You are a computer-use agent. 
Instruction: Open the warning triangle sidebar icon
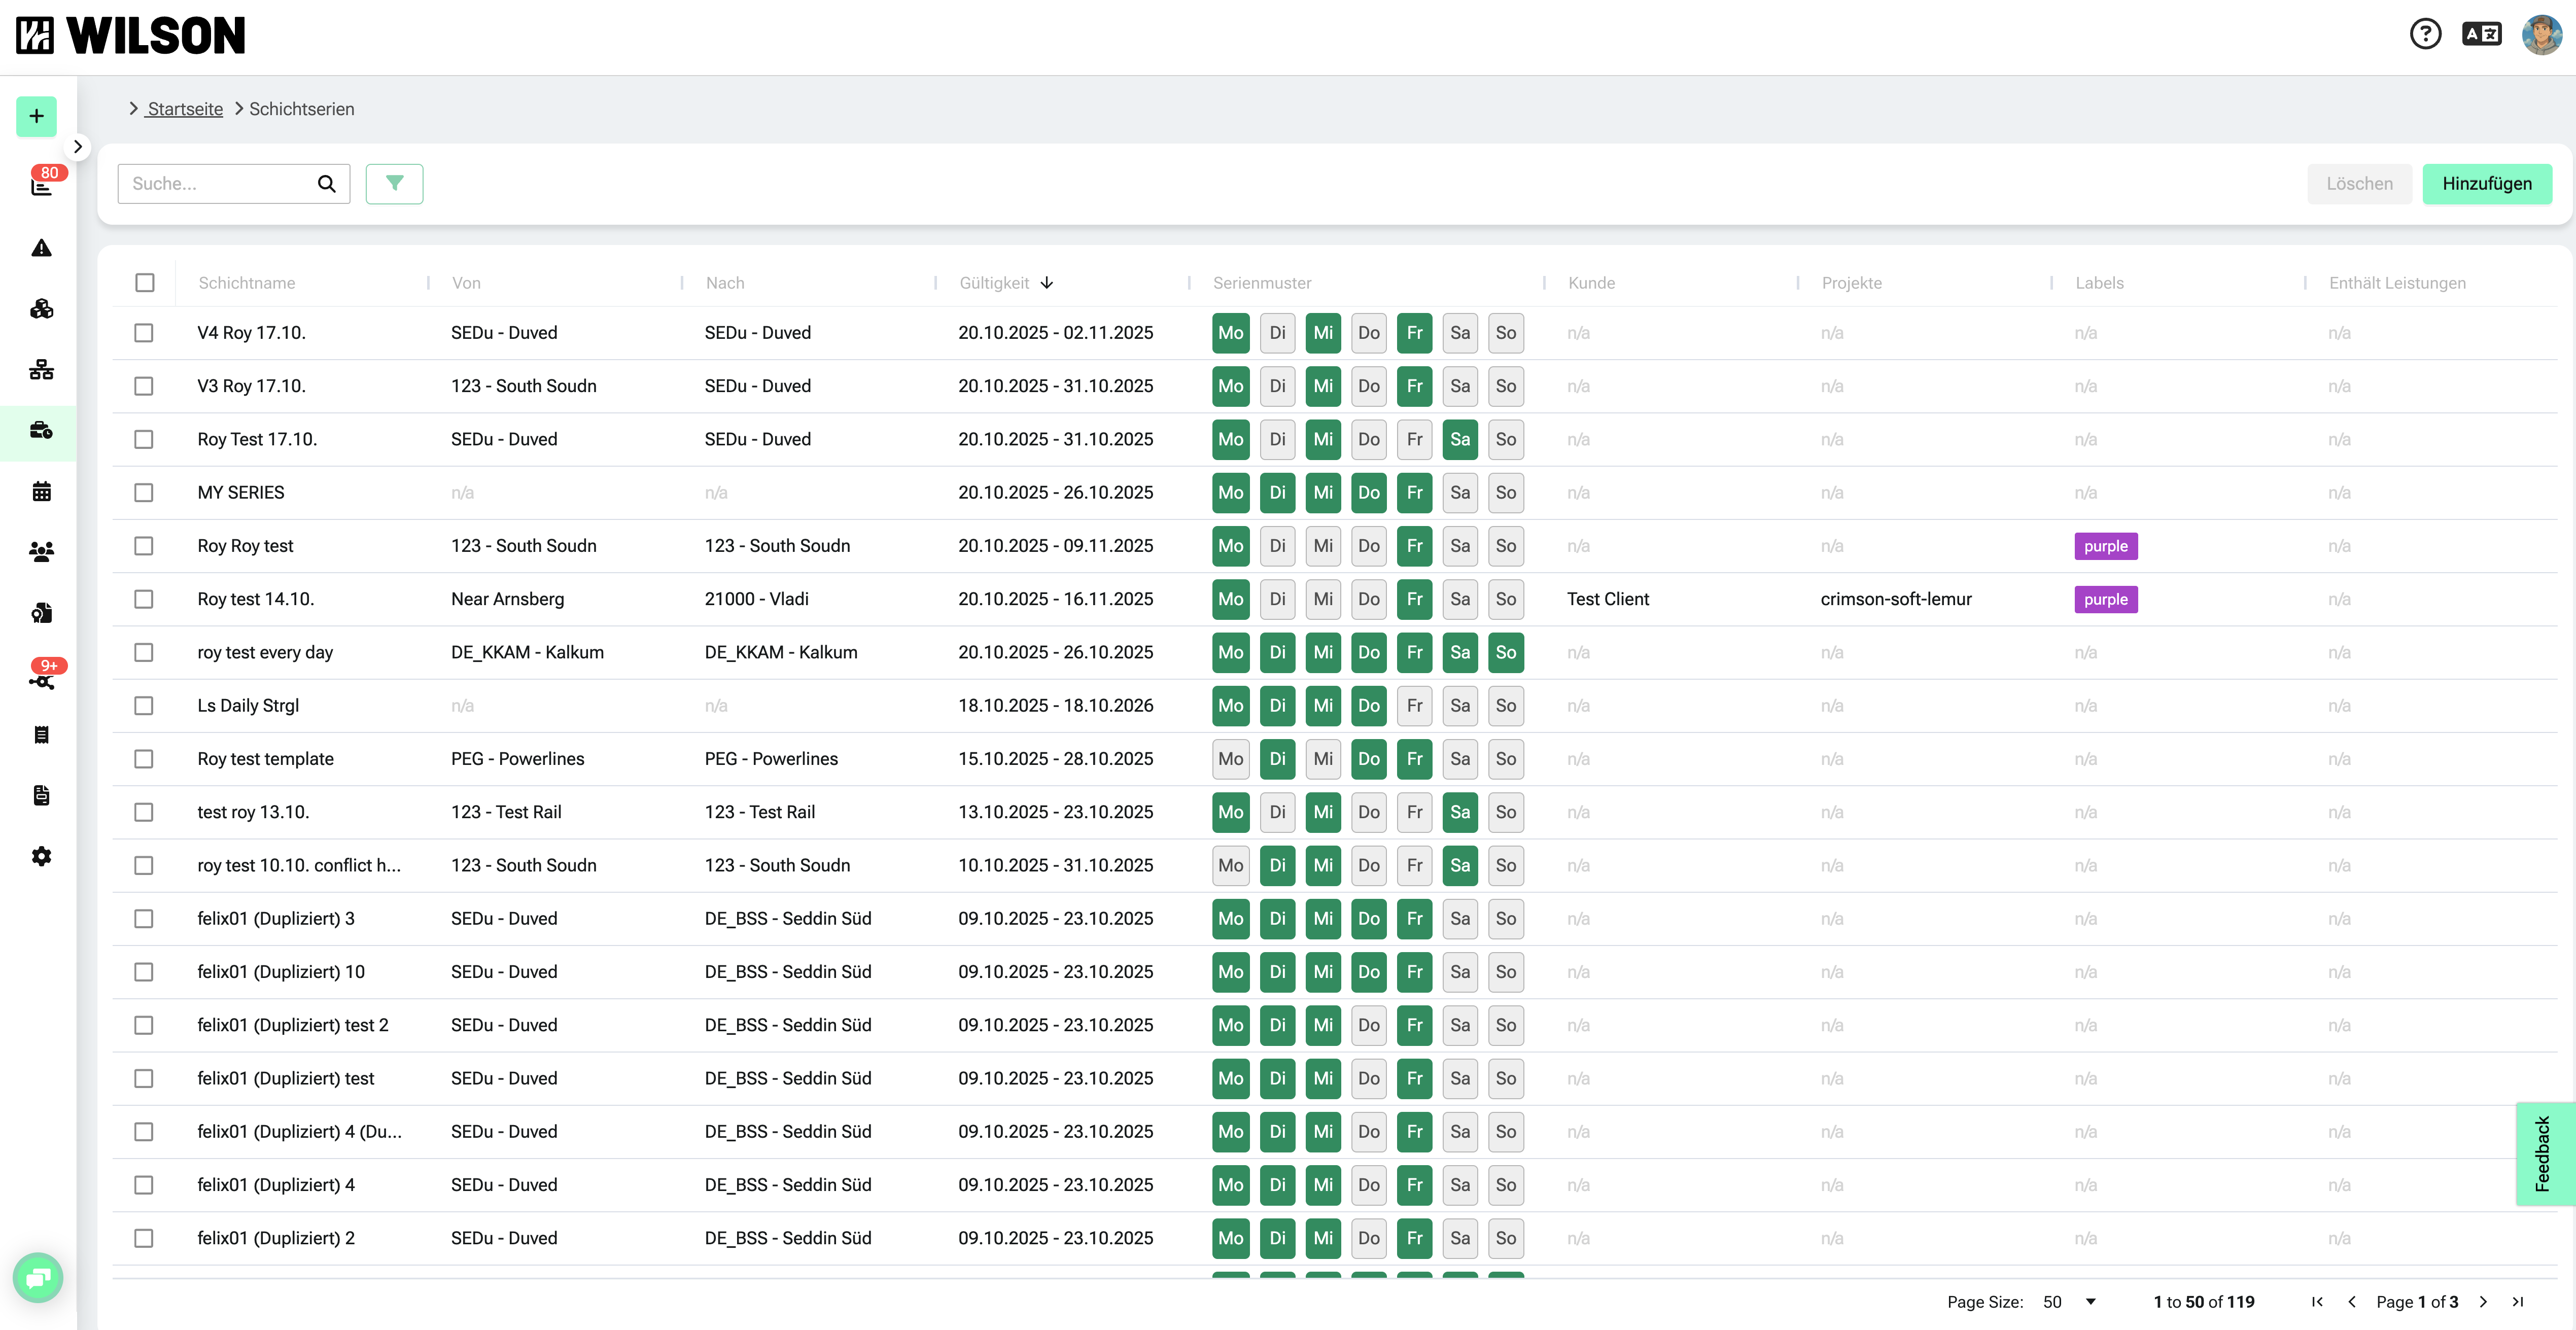(41, 248)
